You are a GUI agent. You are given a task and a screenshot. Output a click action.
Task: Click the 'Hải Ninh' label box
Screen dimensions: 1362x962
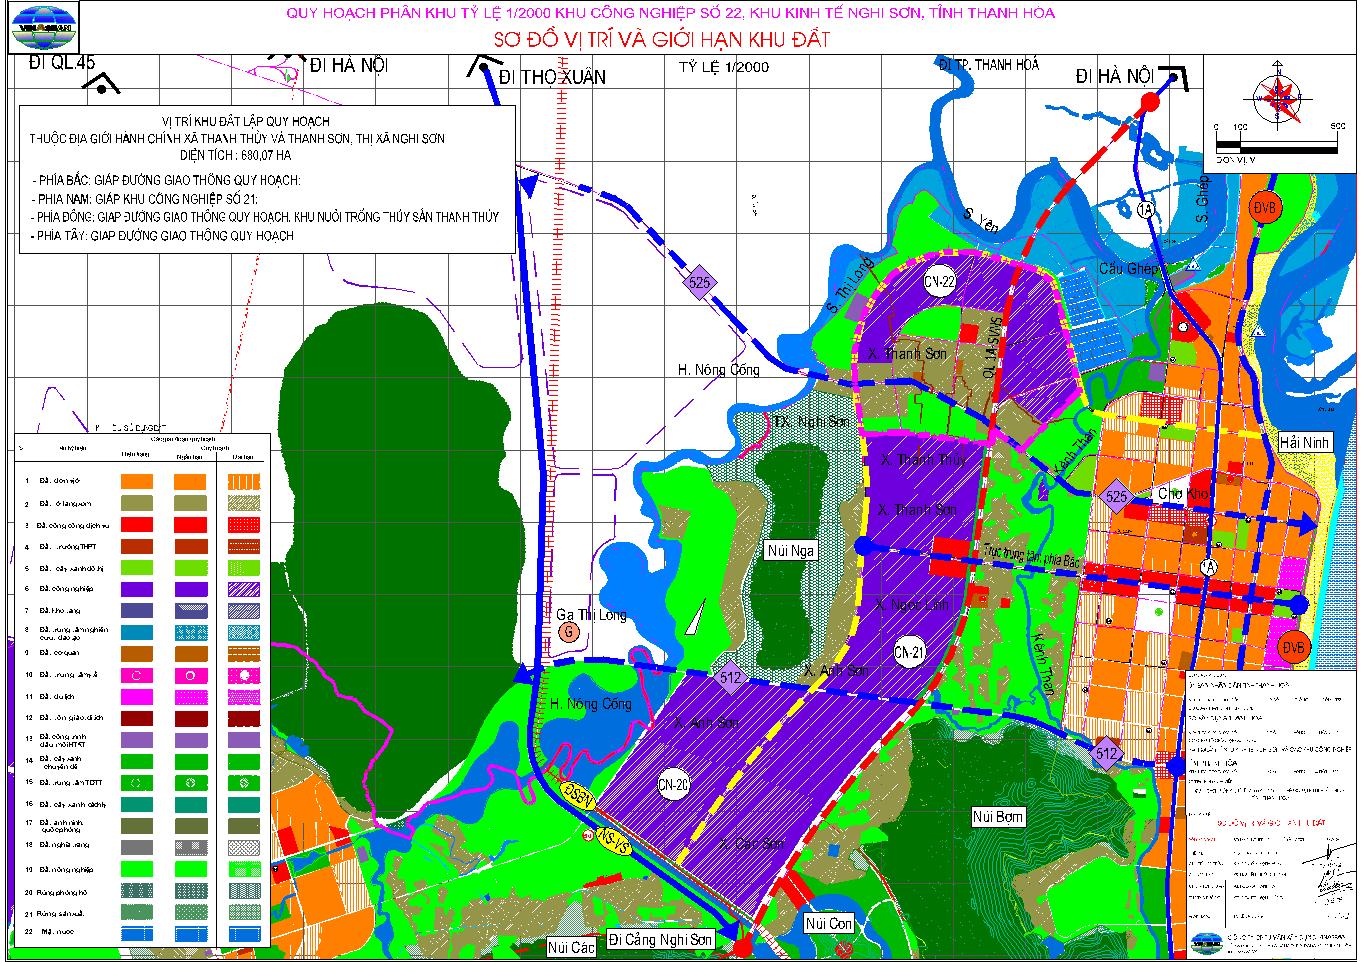click(1305, 441)
